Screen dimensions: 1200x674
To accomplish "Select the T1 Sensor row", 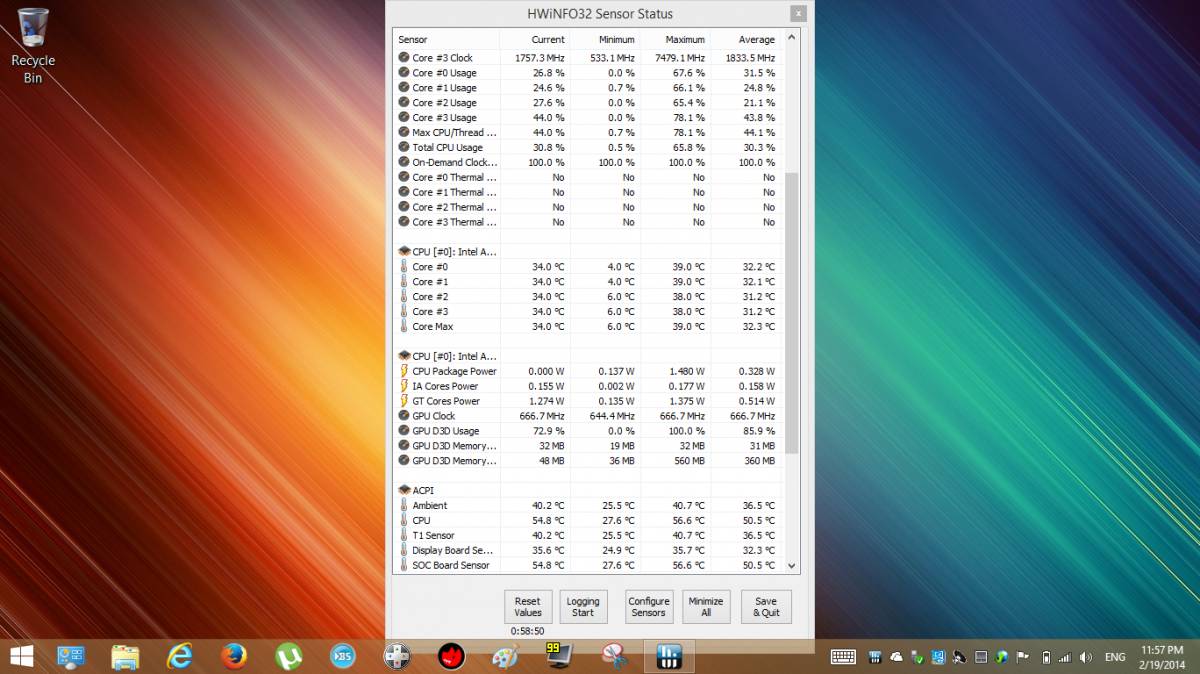I will tap(587, 535).
